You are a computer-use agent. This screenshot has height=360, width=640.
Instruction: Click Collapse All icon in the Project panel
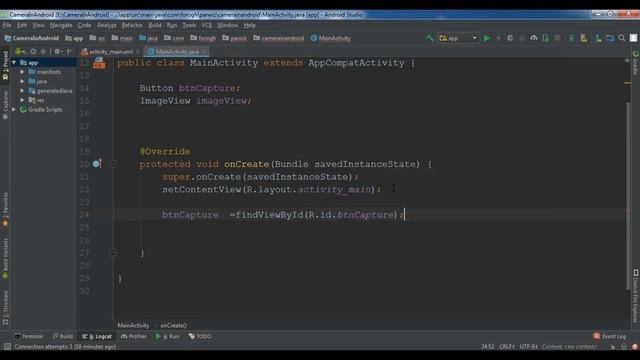43,51
